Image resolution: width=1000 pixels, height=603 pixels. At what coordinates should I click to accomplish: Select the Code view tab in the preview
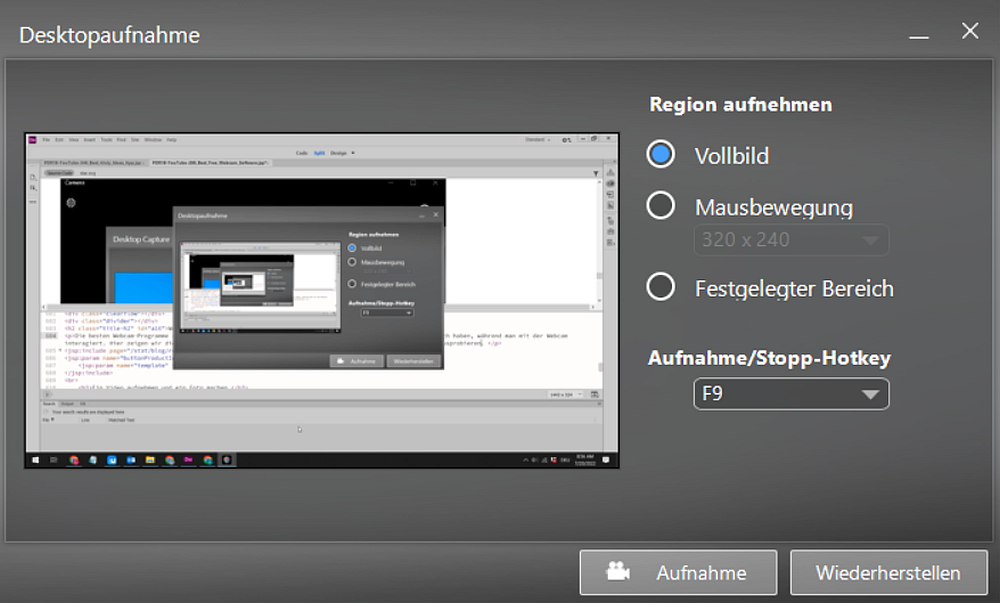pos(302,153)
